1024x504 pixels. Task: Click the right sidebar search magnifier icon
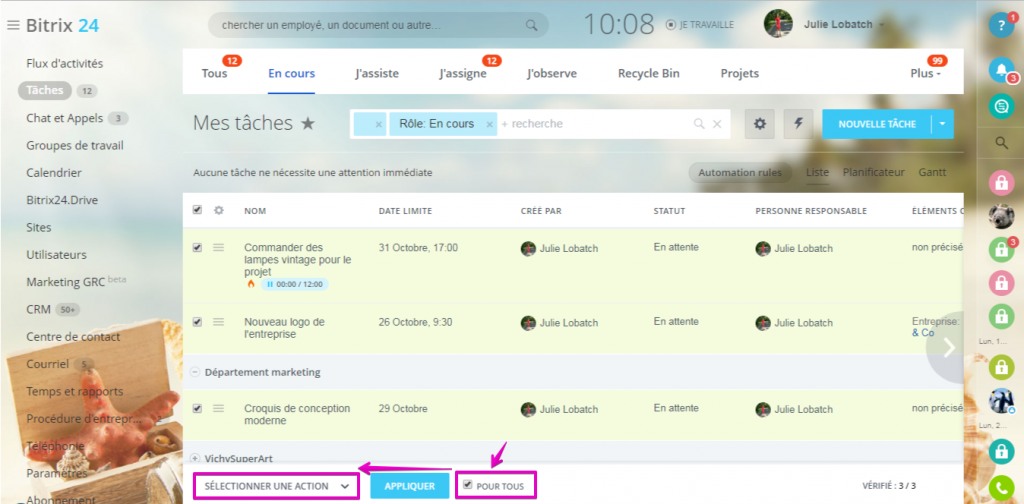pos(1001,143)
